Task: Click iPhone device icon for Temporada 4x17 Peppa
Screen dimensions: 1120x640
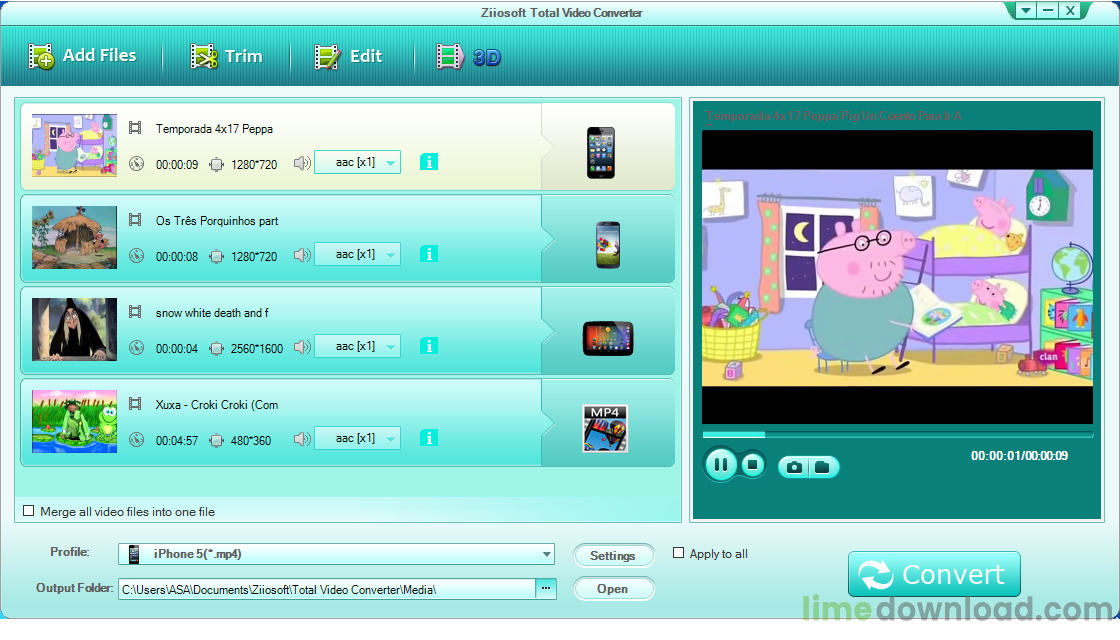Action: [x=601, y=152]
